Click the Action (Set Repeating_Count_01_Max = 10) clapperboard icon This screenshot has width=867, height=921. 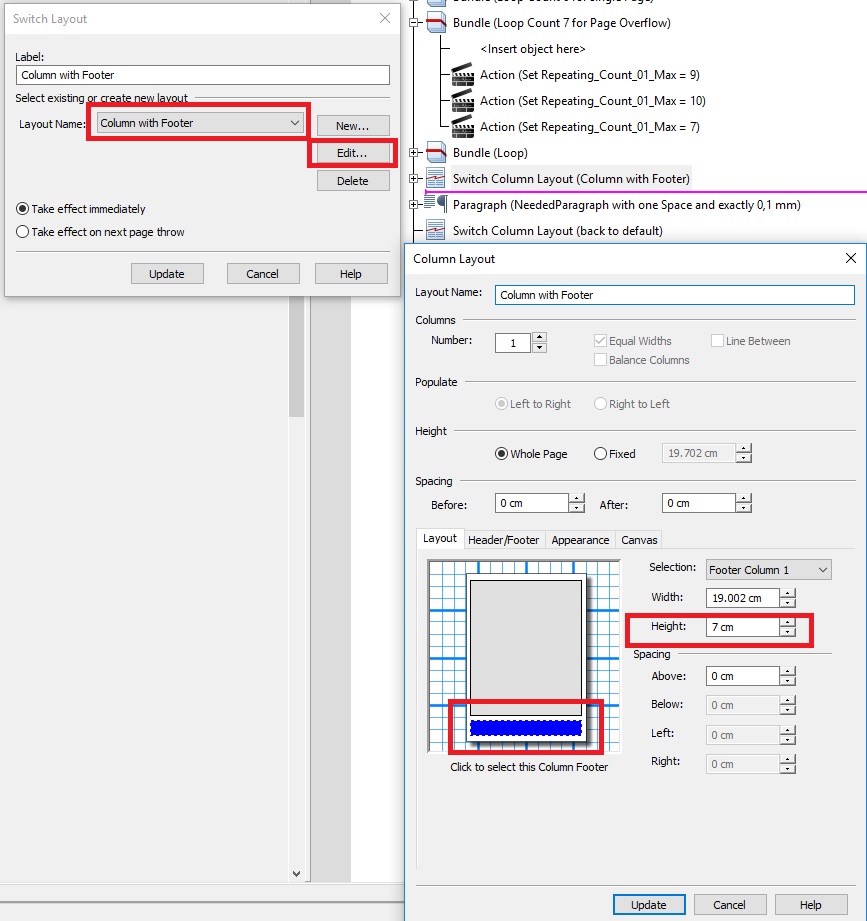click(461, 101)
